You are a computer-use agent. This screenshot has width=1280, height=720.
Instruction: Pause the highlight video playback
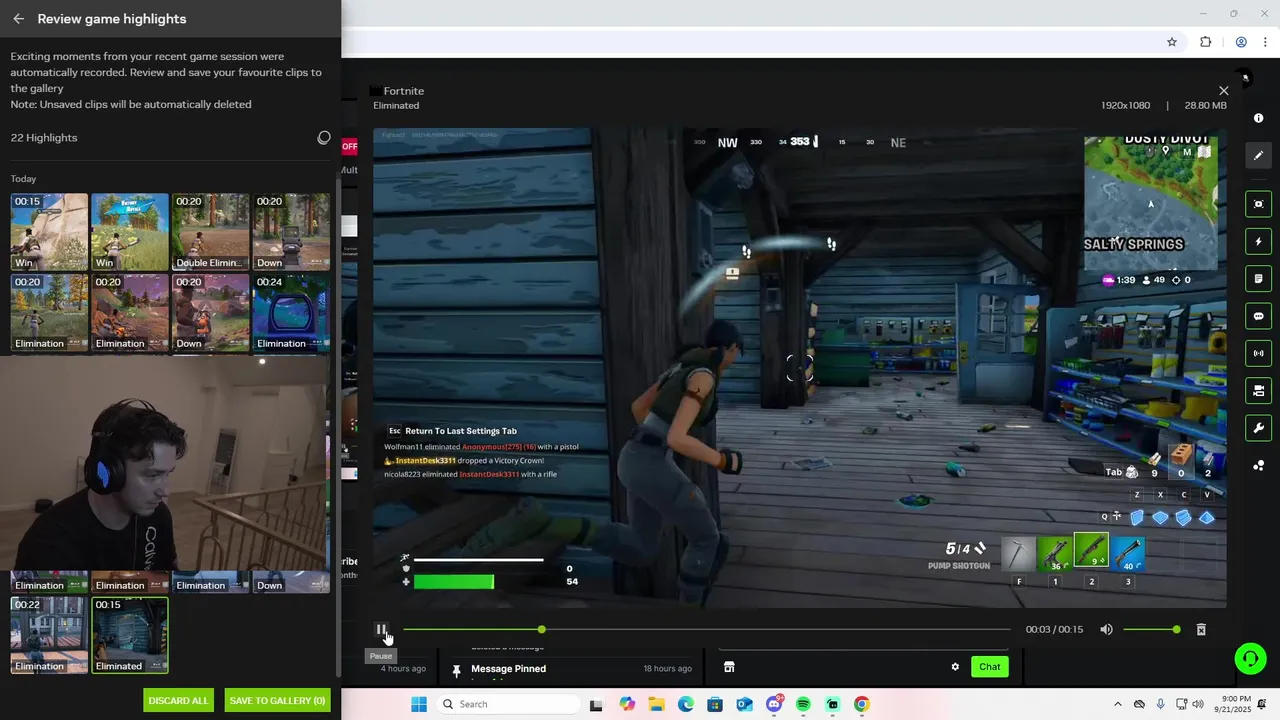pos(381,630)
